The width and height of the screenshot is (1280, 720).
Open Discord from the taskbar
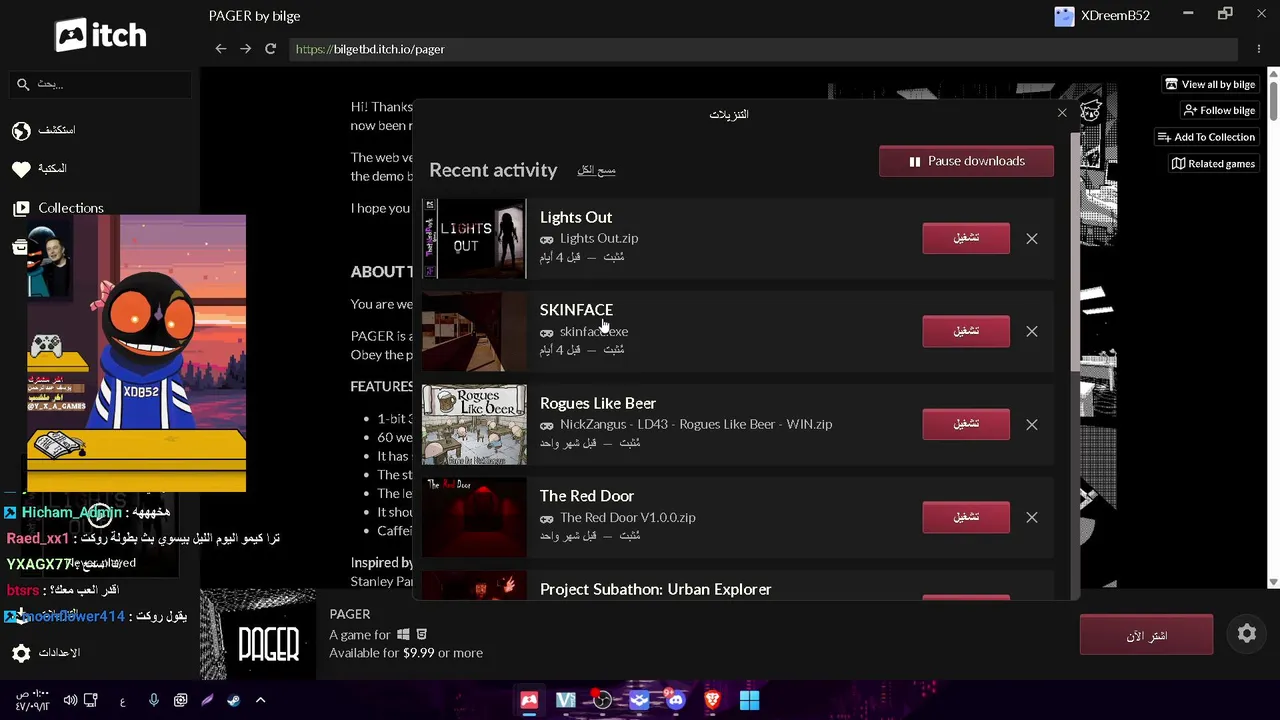point(676,700)
